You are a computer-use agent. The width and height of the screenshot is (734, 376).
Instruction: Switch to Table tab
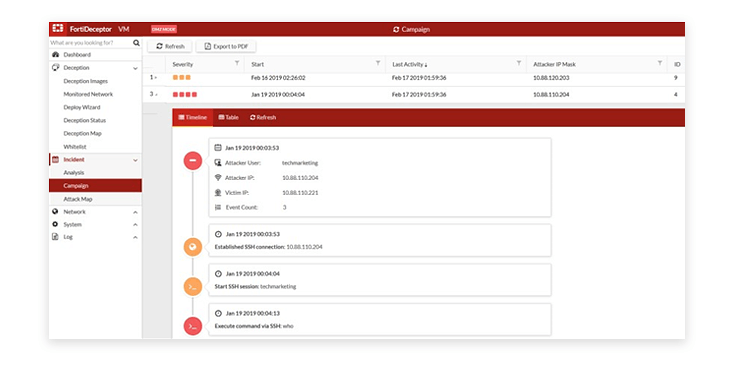click(x=228, y=118)
